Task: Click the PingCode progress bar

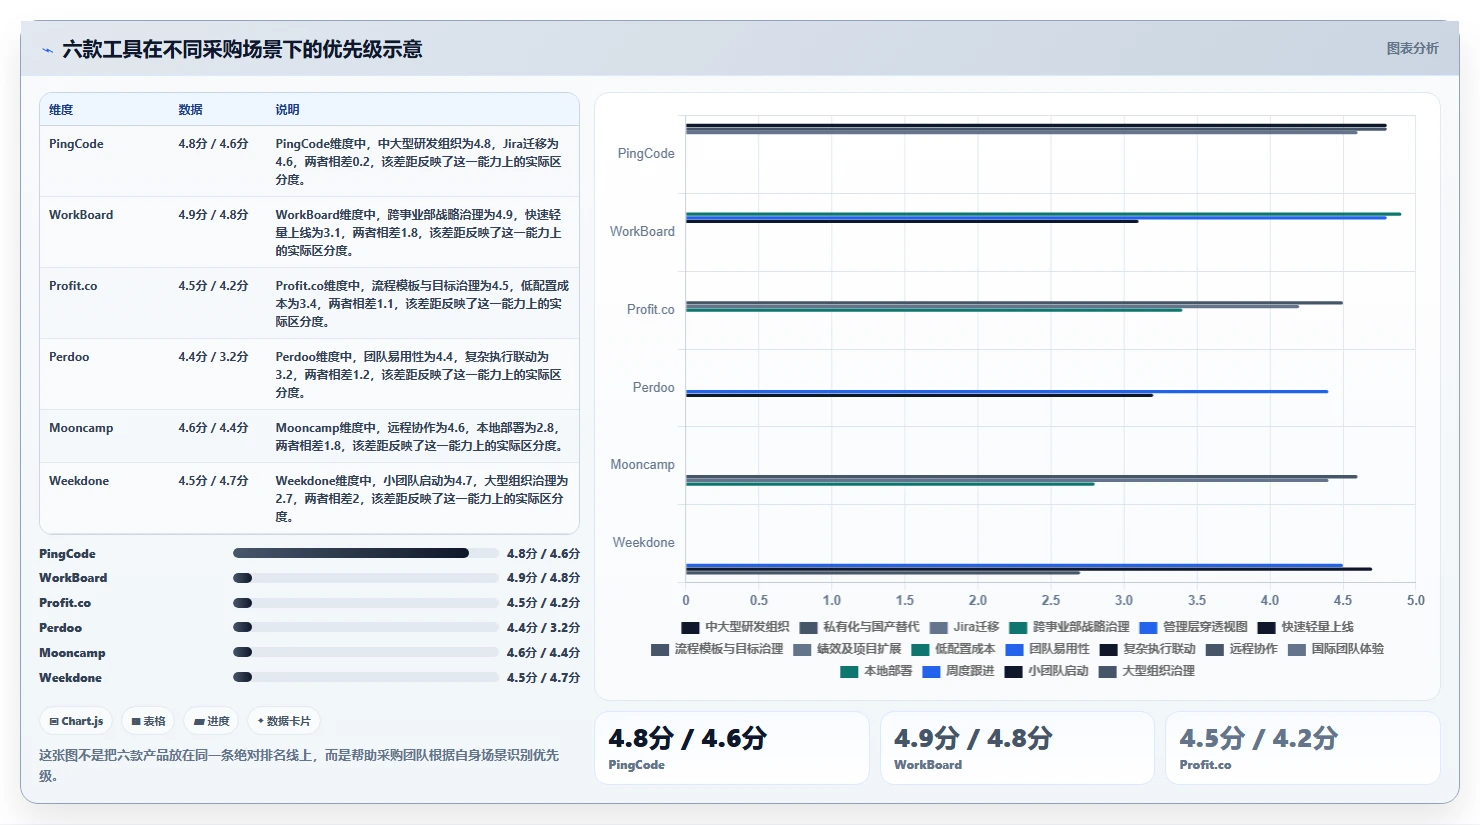Action: click(x=366, y=553)
